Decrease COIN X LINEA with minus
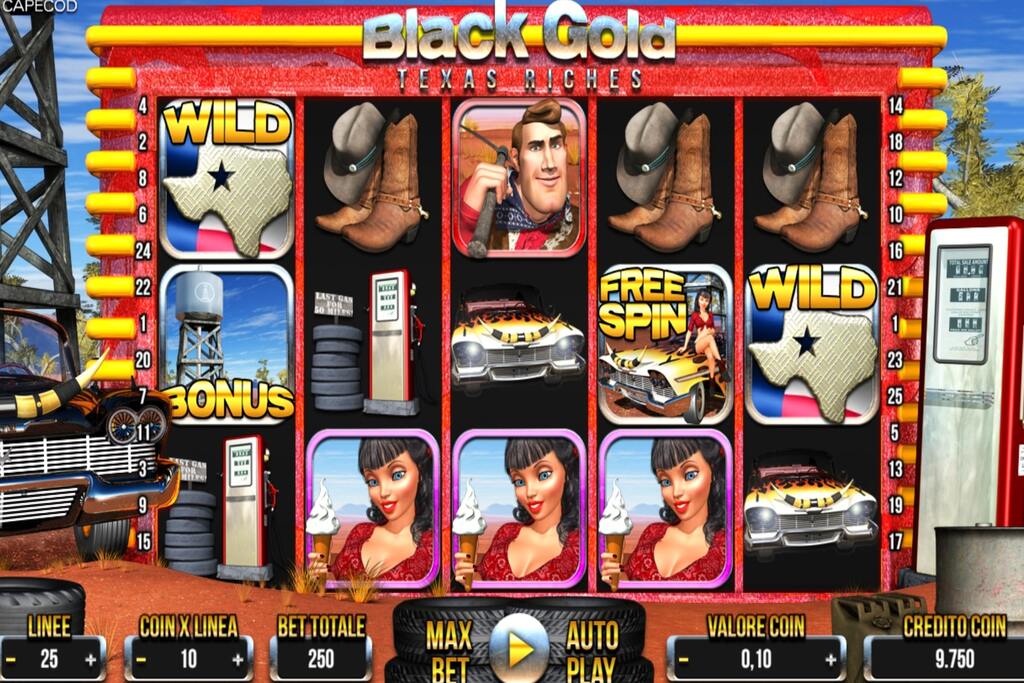This screenshot has width=1024, height=683. click(140, 660)
